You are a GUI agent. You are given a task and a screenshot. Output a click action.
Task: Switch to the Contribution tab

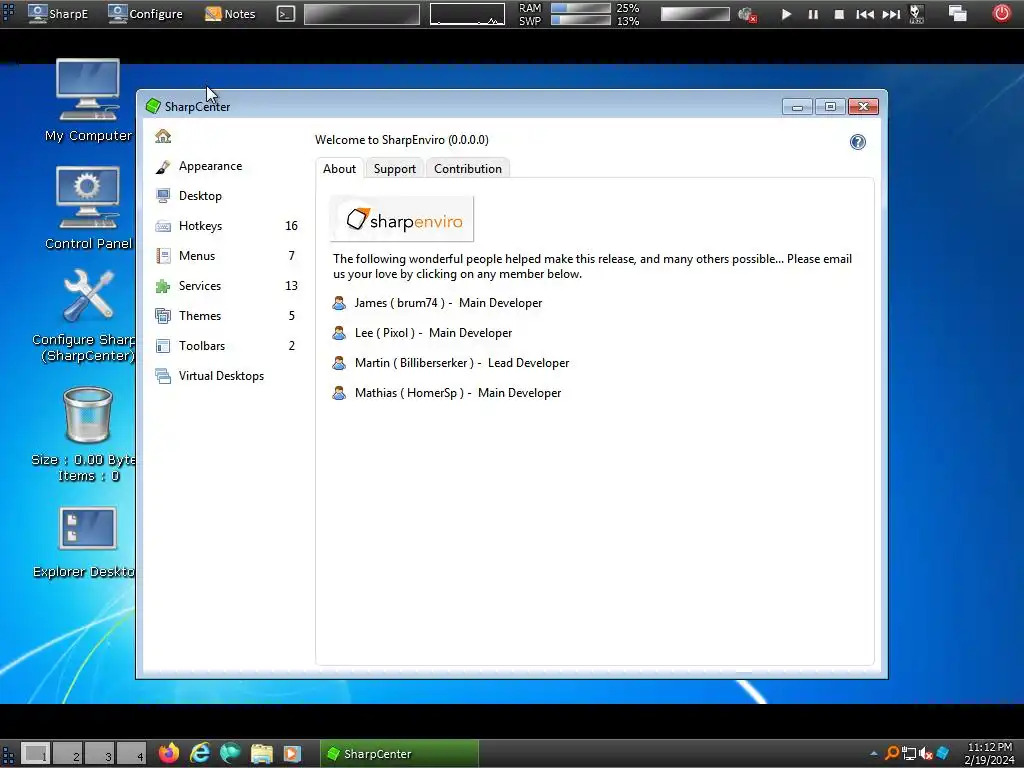[x=468, y=168]
